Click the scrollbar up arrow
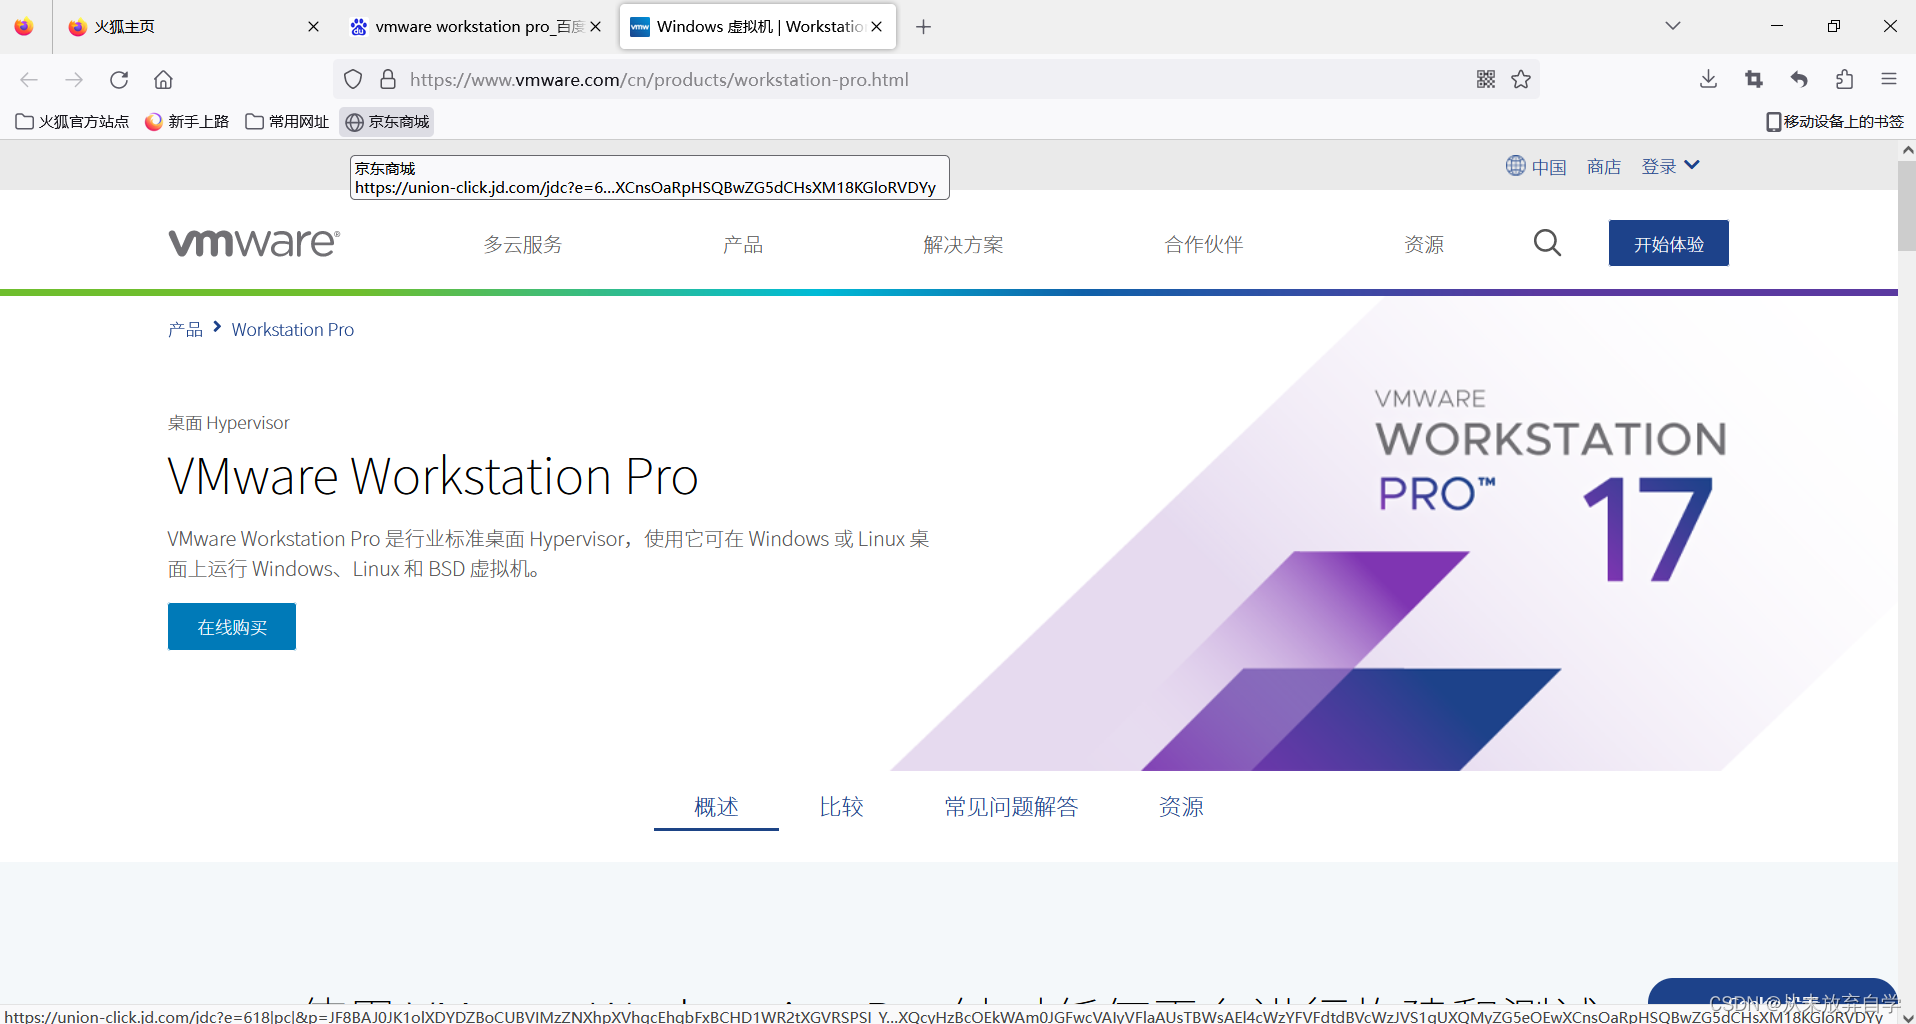The image size is (1916, 1024). pyautogui.click(x=1907, y=150)
